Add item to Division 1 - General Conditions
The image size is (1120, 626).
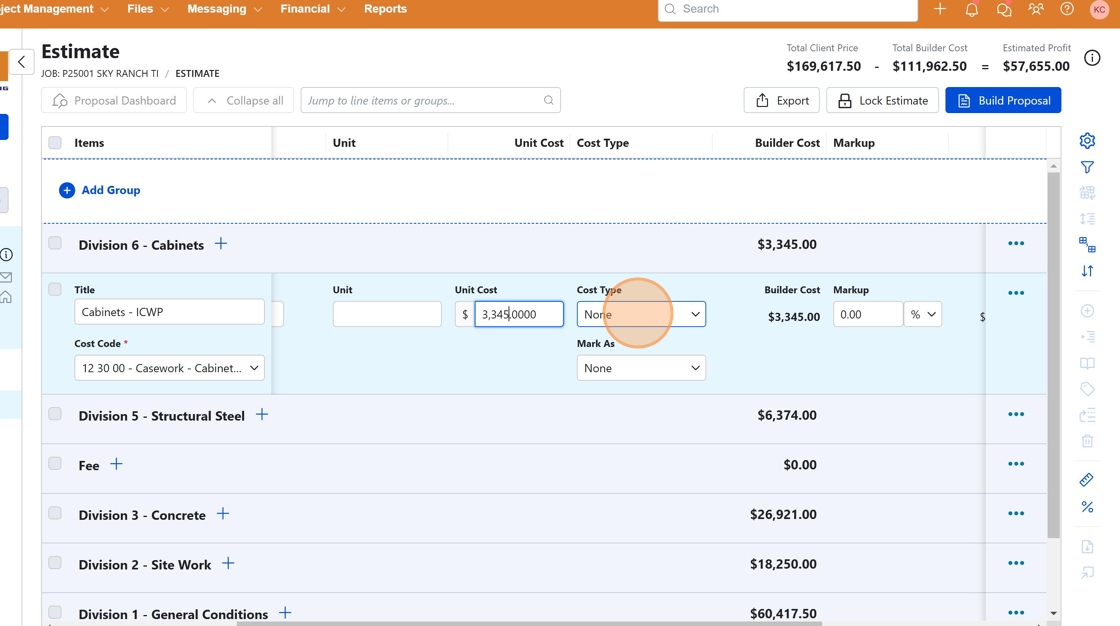(285, 612)
